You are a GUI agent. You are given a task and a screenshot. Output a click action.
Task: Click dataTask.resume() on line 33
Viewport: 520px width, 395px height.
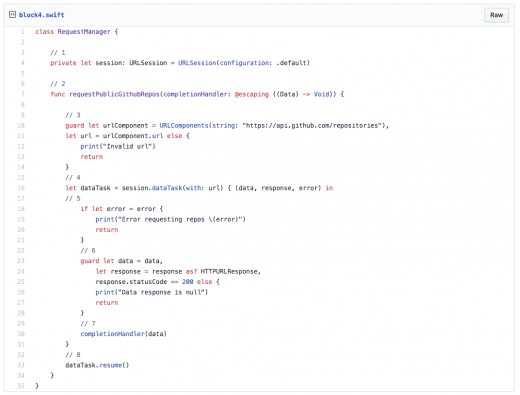pos(97,365)
